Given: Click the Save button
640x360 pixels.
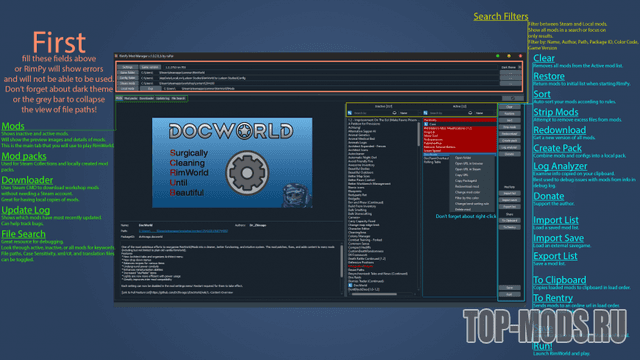Looking at the screenshot, I should point(509,288).
